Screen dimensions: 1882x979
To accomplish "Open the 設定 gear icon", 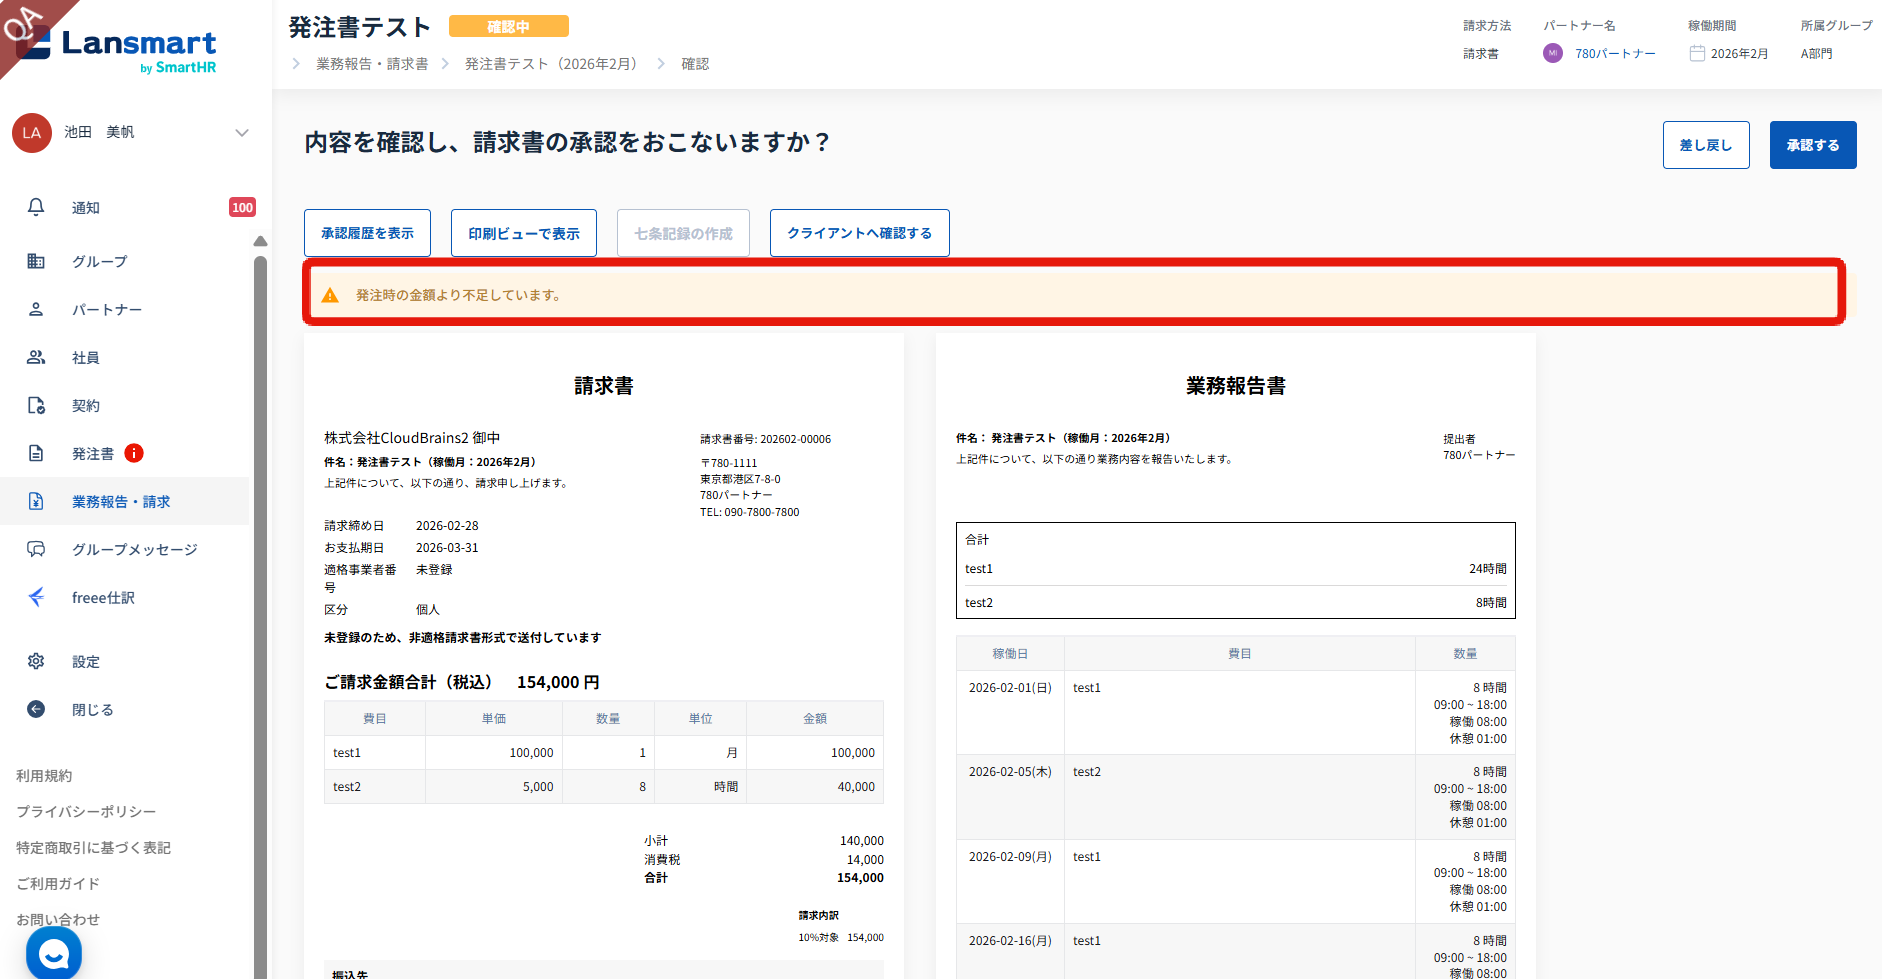I will coord(36,661).
